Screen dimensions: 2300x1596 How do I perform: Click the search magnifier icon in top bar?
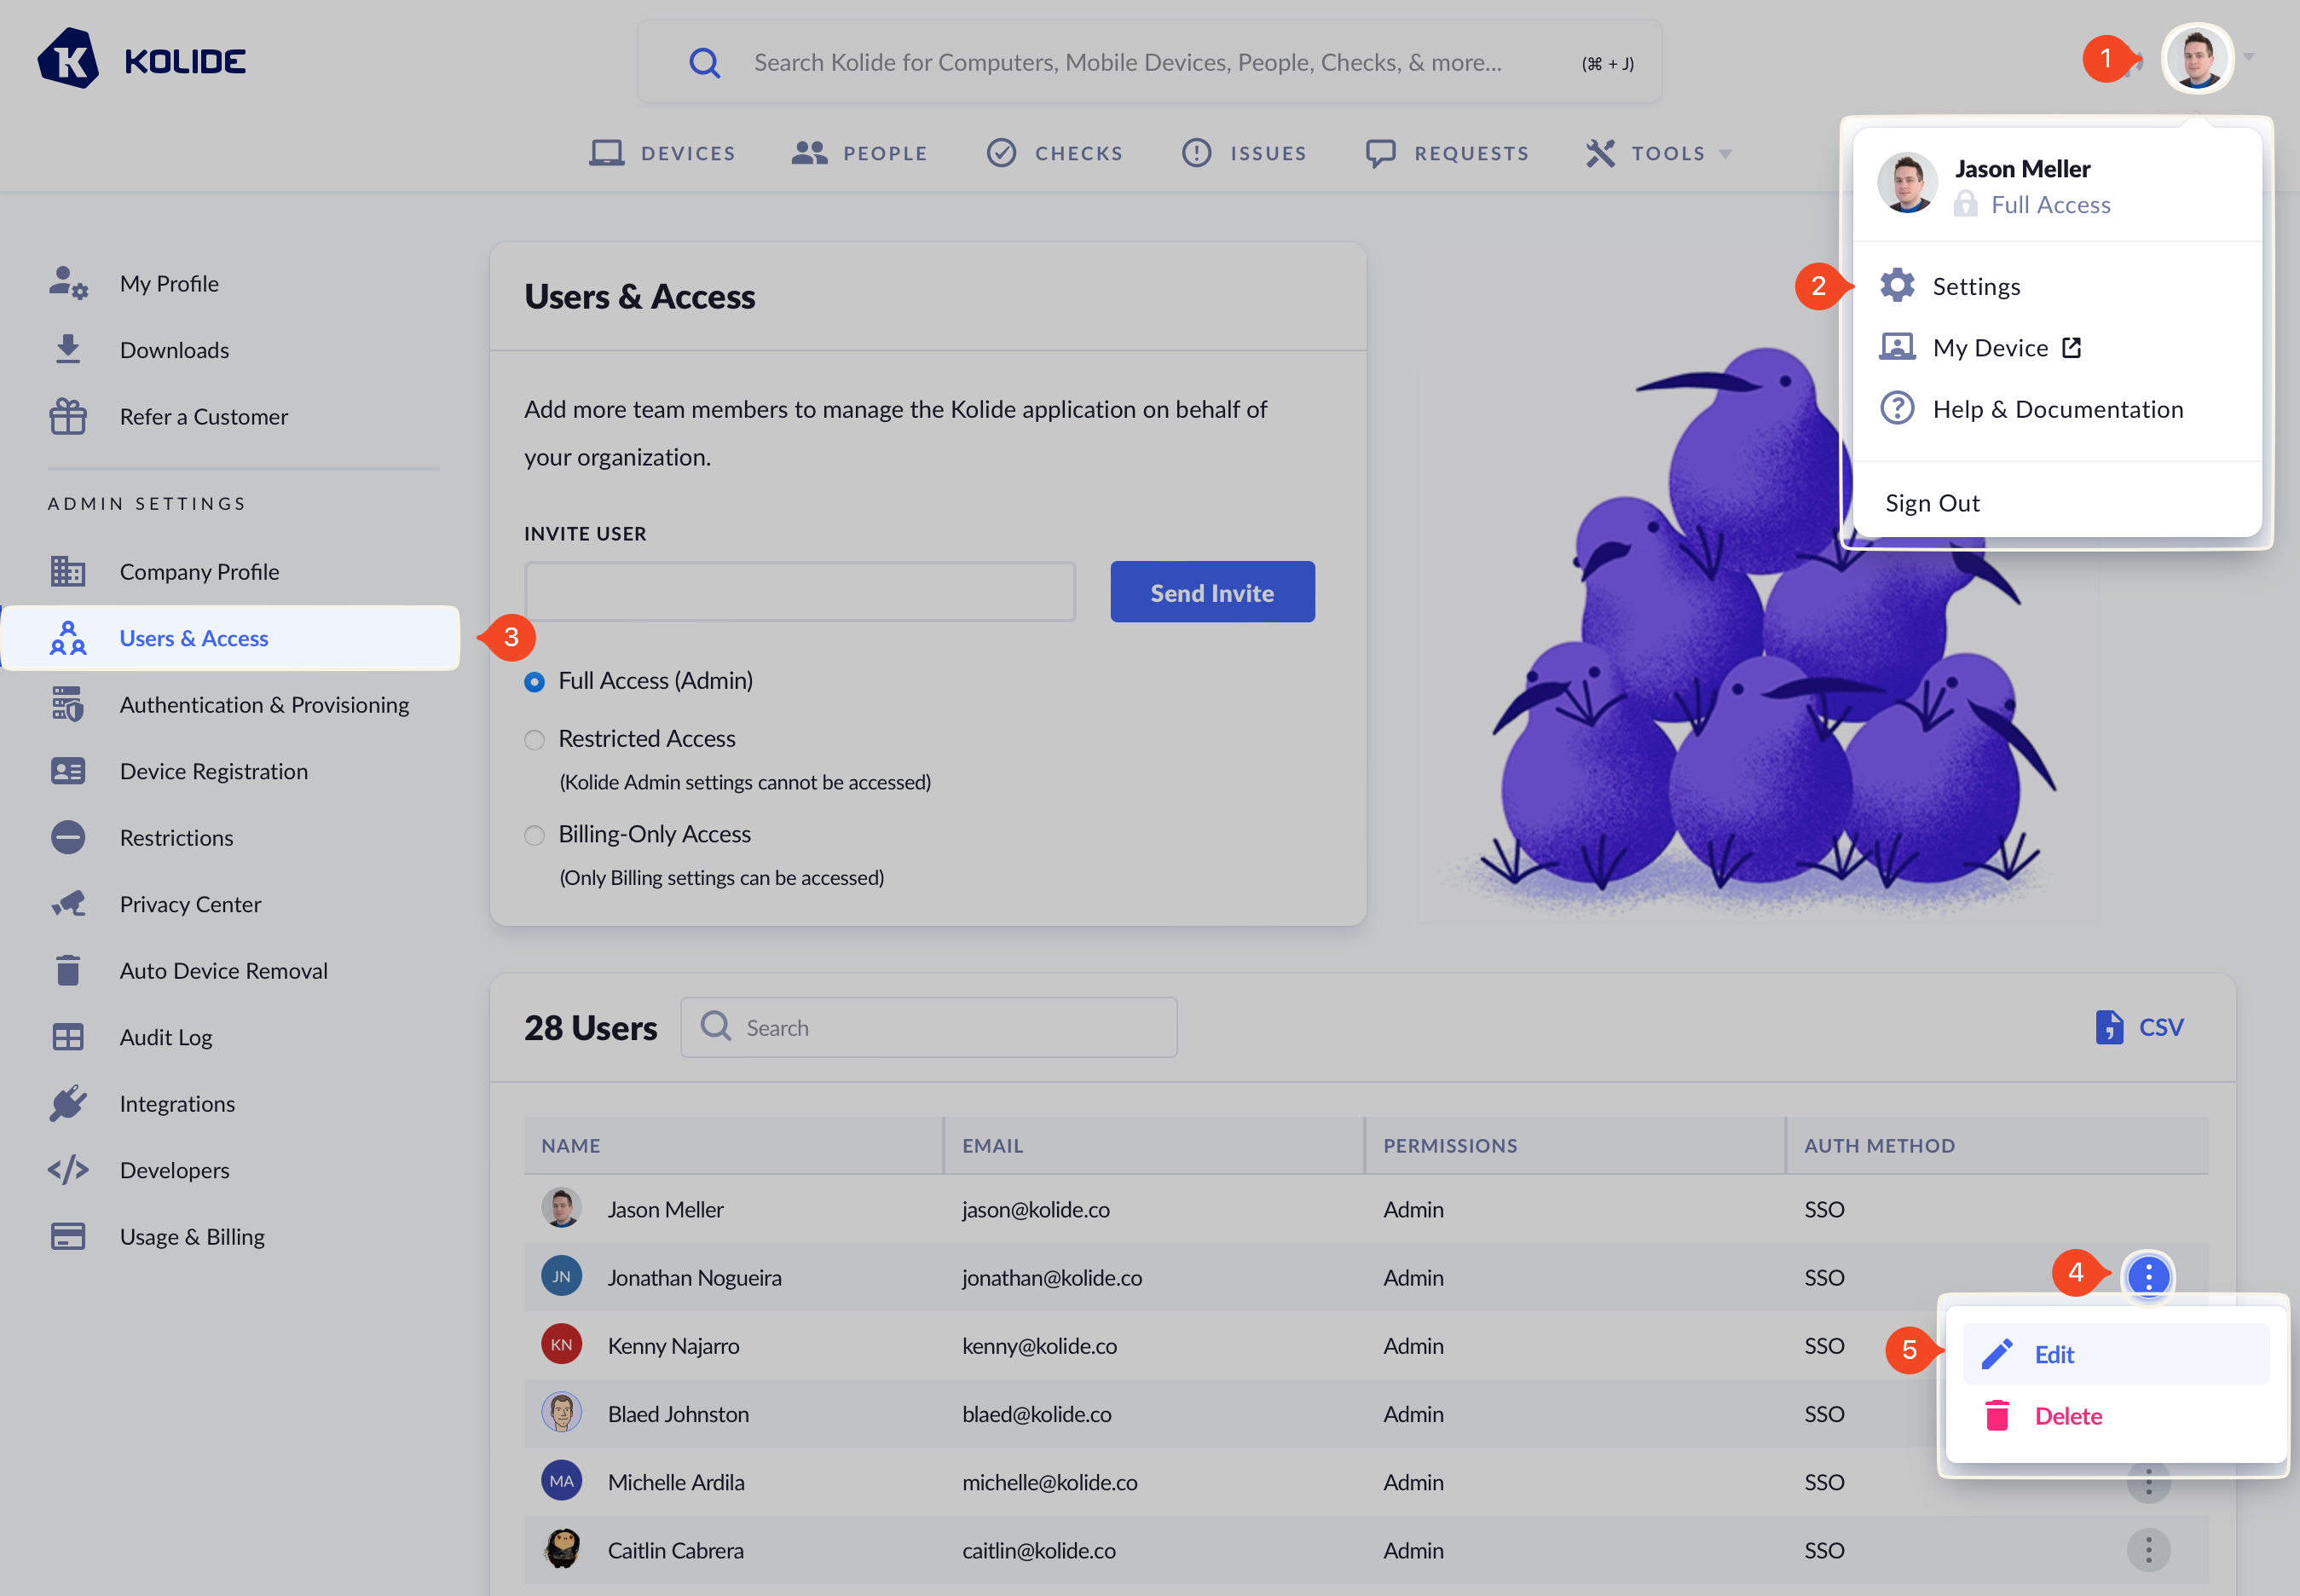pos(704,63)
